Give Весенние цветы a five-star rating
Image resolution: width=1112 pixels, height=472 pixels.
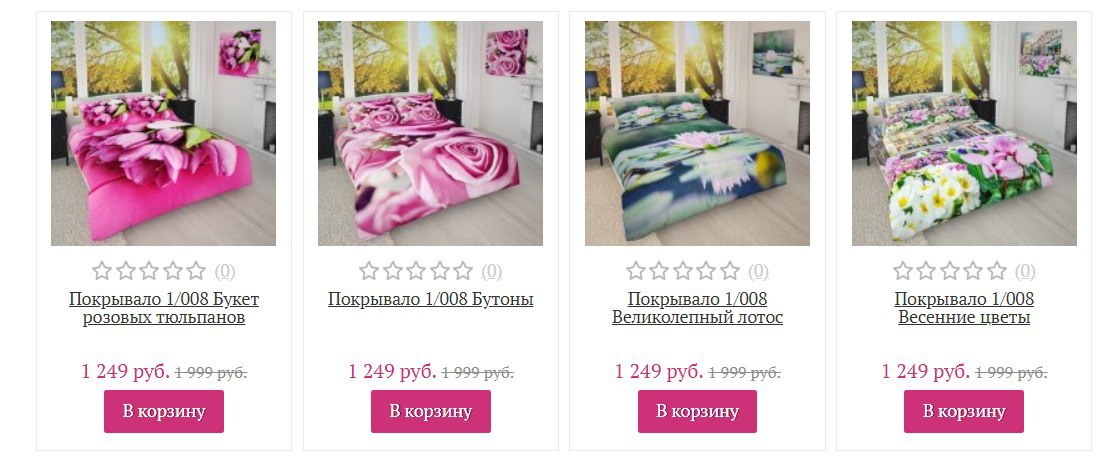click(997, 270)
